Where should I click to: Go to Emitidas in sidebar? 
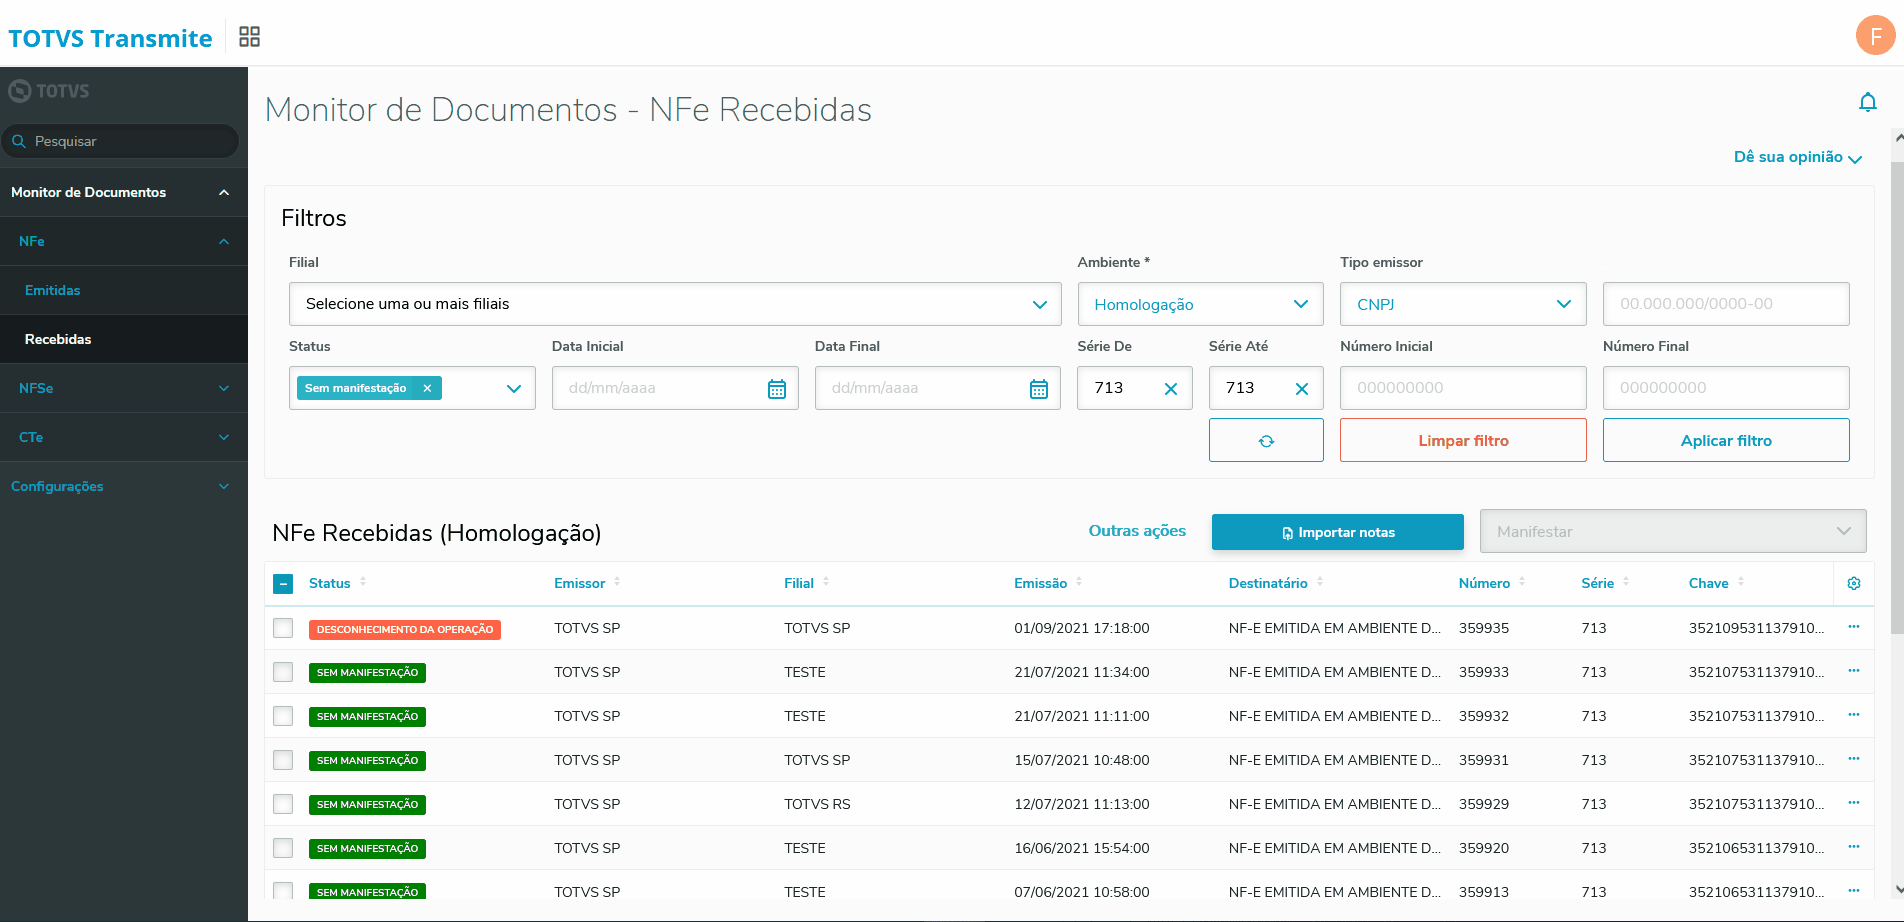(124, 290)
